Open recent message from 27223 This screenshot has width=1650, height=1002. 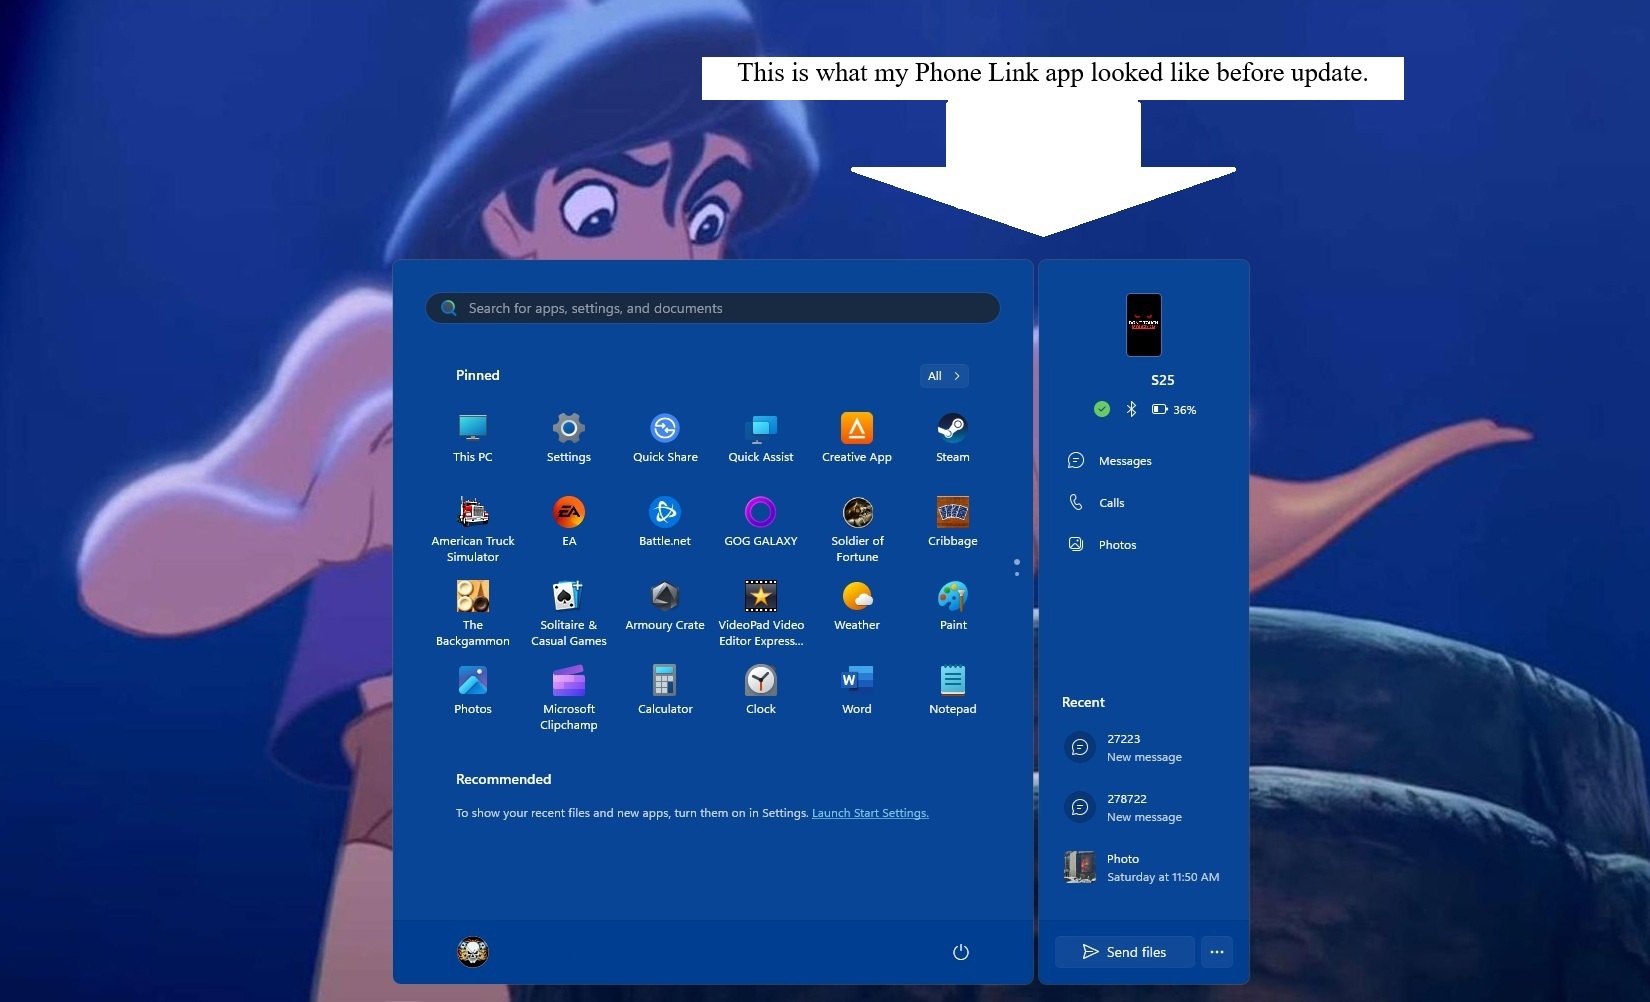click(1144, 748)
